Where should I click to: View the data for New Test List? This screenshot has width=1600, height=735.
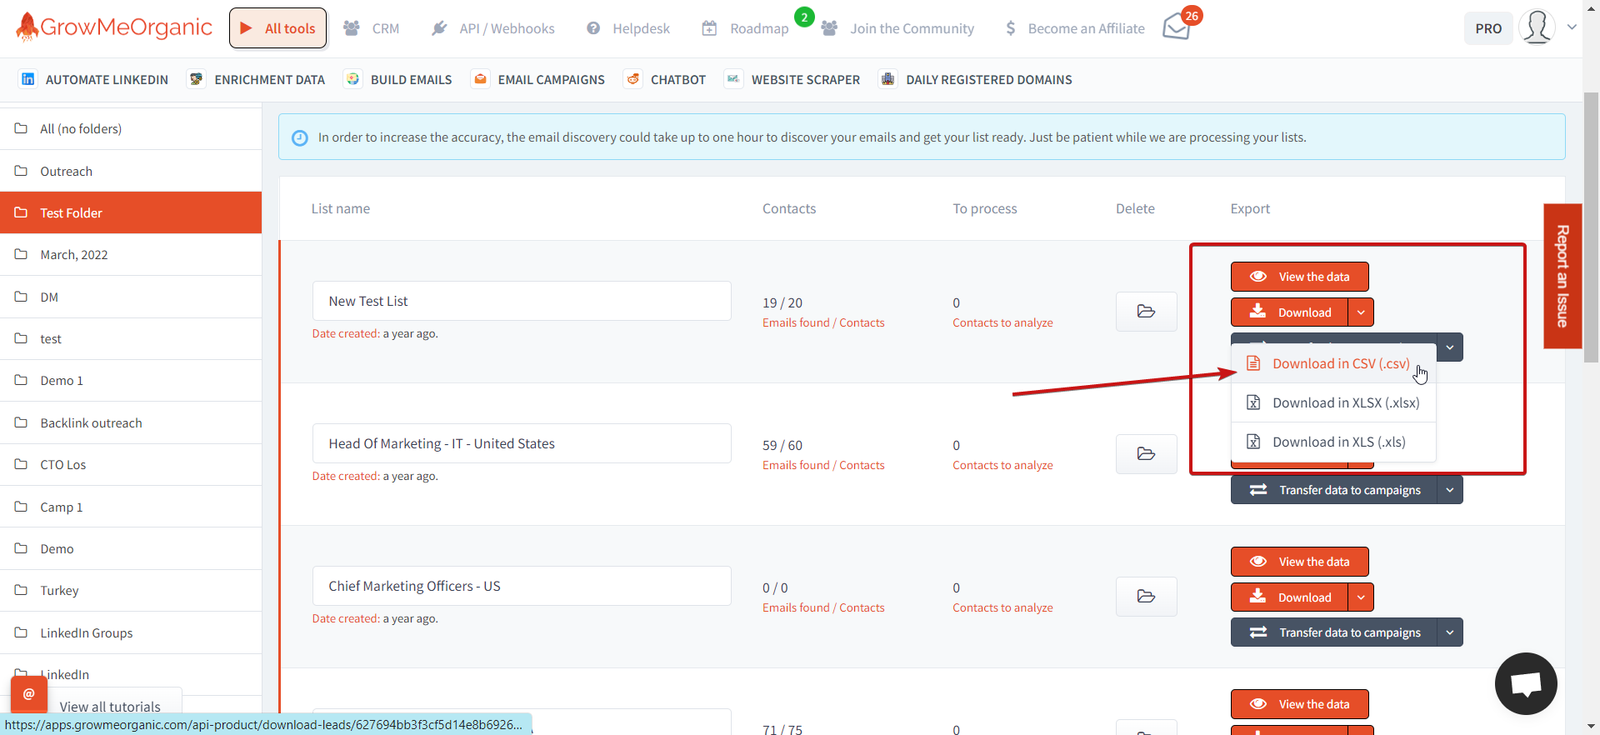pos(1299,277)
